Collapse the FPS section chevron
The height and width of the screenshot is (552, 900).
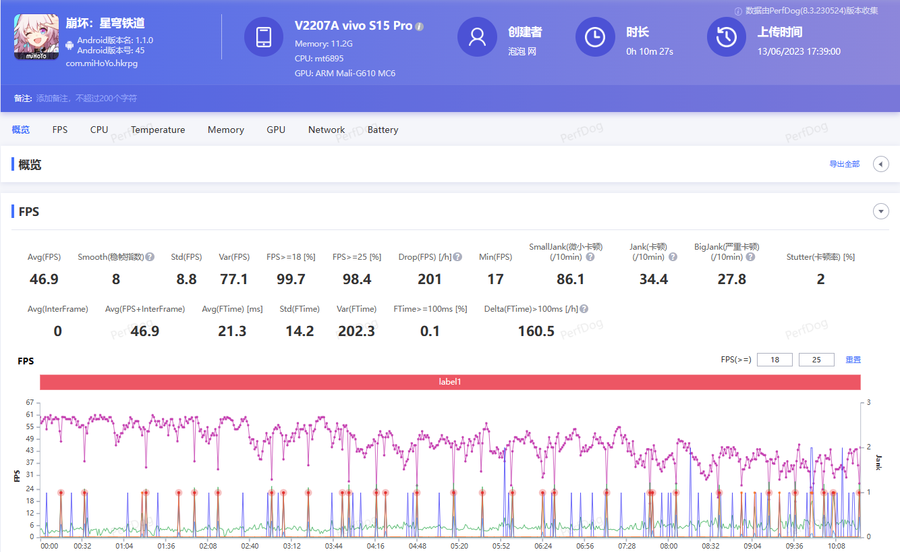(880, 211)
